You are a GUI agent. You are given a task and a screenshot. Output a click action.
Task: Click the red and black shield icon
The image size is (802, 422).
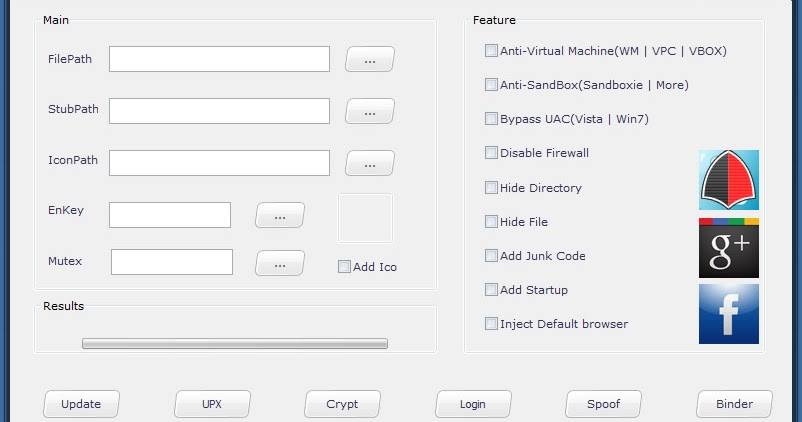(x=729, y=180)
